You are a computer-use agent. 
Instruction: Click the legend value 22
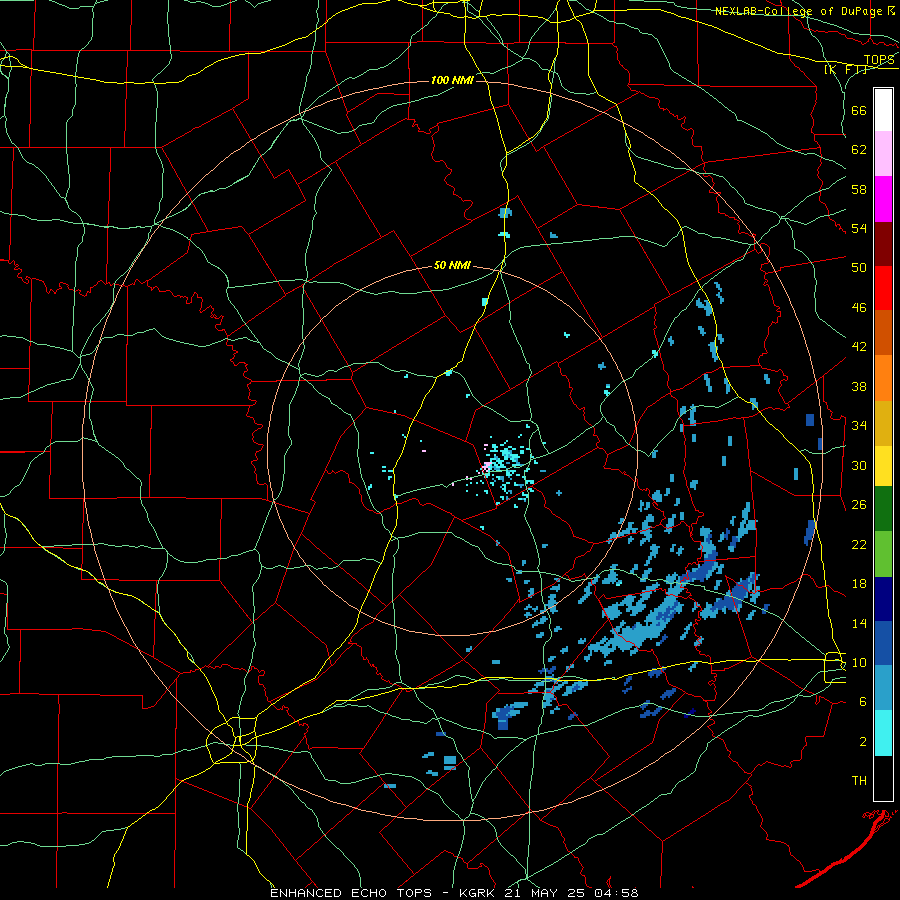(859, 544)
